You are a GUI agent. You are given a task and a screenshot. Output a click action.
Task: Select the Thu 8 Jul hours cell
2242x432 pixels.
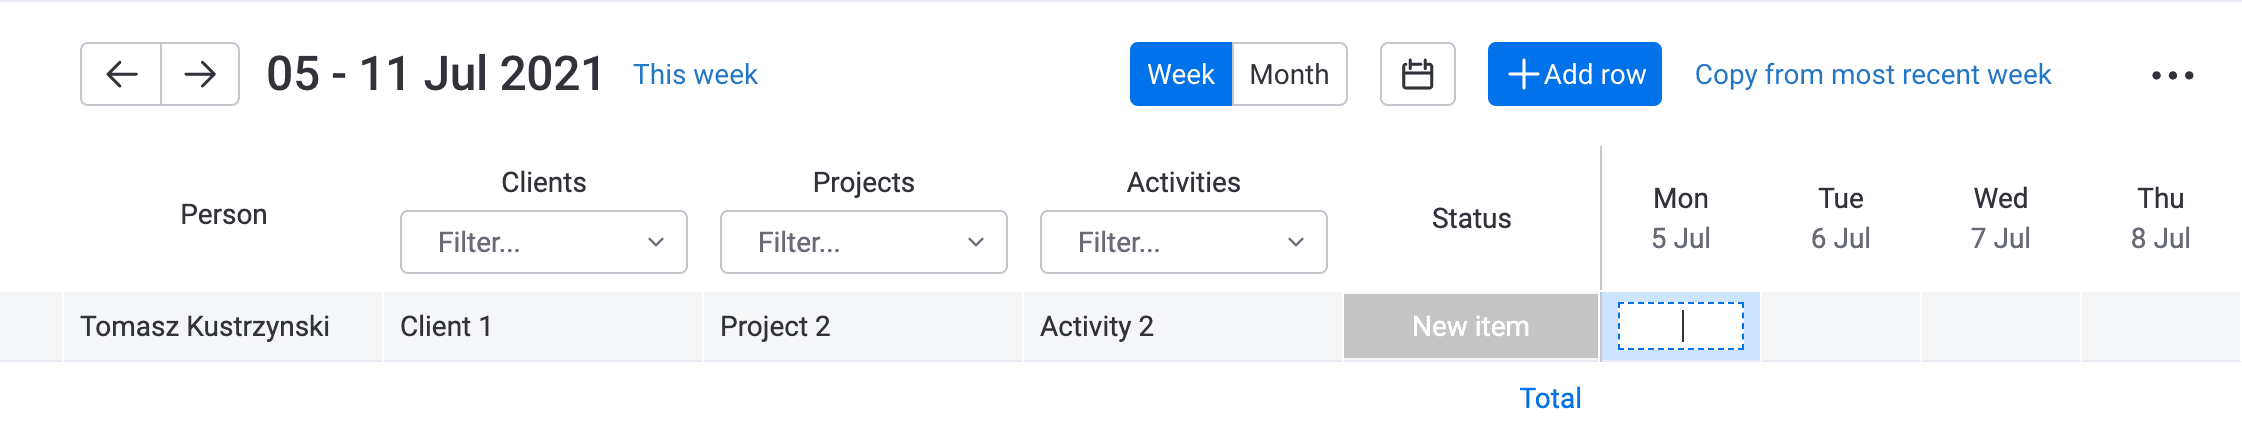2161,326
